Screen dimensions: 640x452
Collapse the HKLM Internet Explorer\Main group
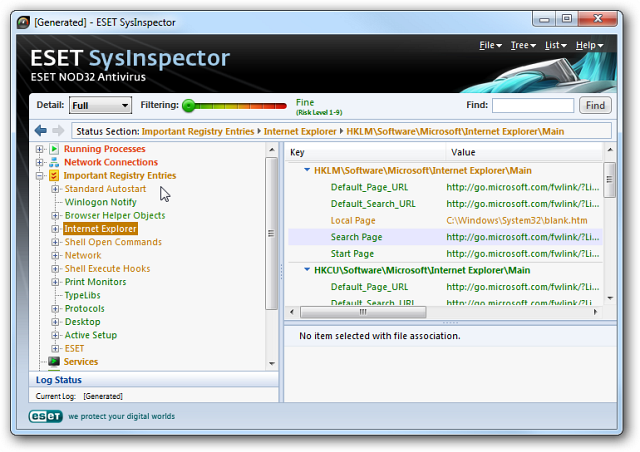coord(307,170)
